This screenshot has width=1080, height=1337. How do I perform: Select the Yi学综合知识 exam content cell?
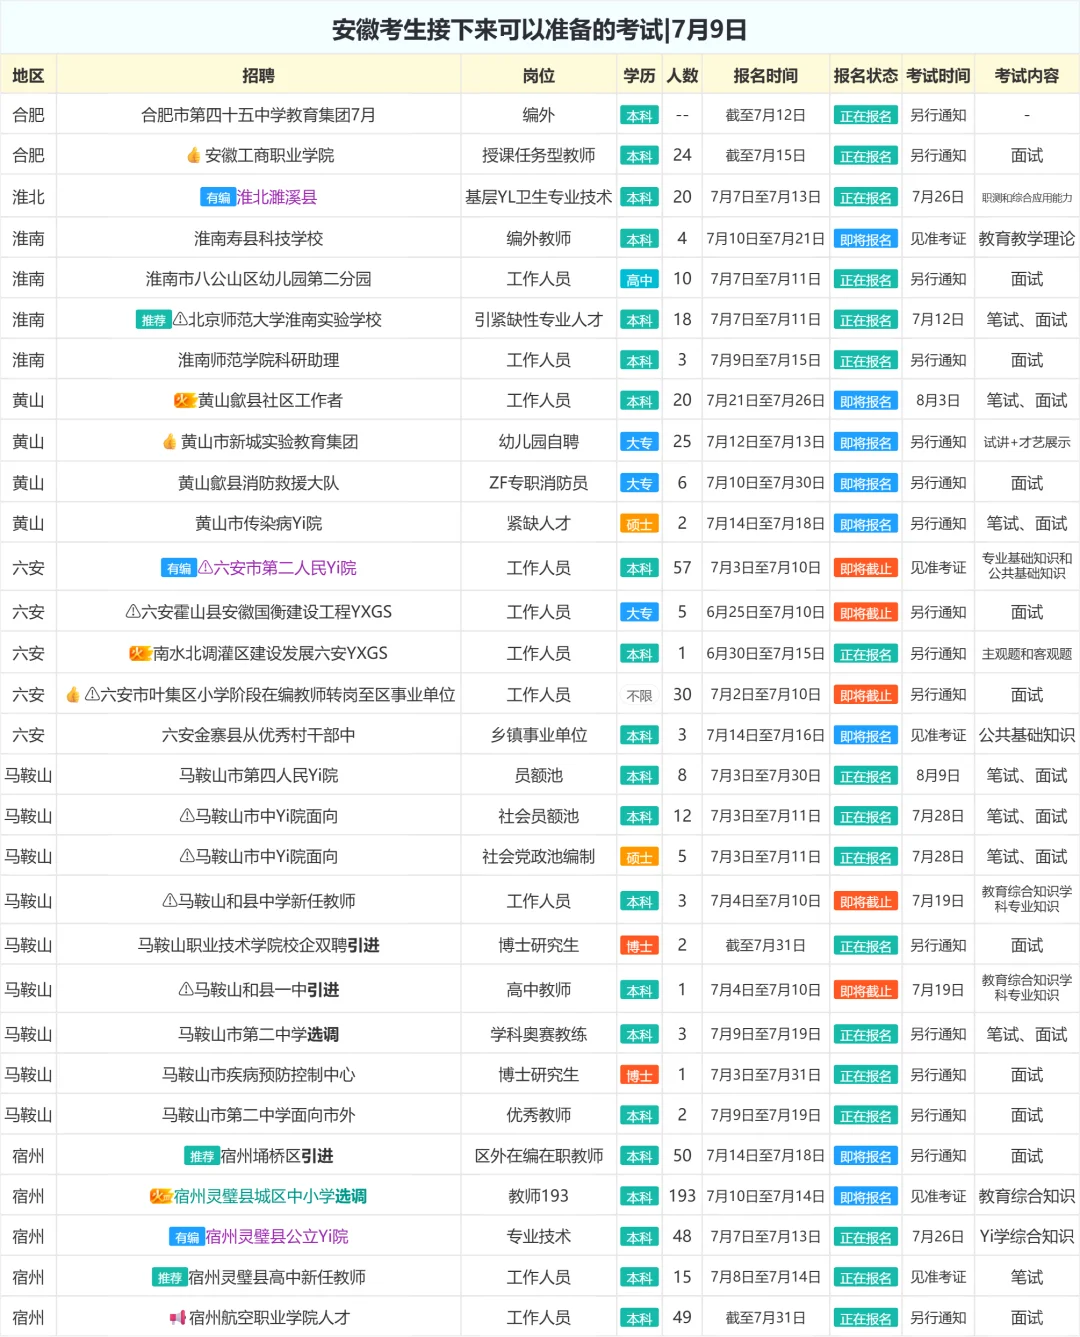point(1027,1236)
